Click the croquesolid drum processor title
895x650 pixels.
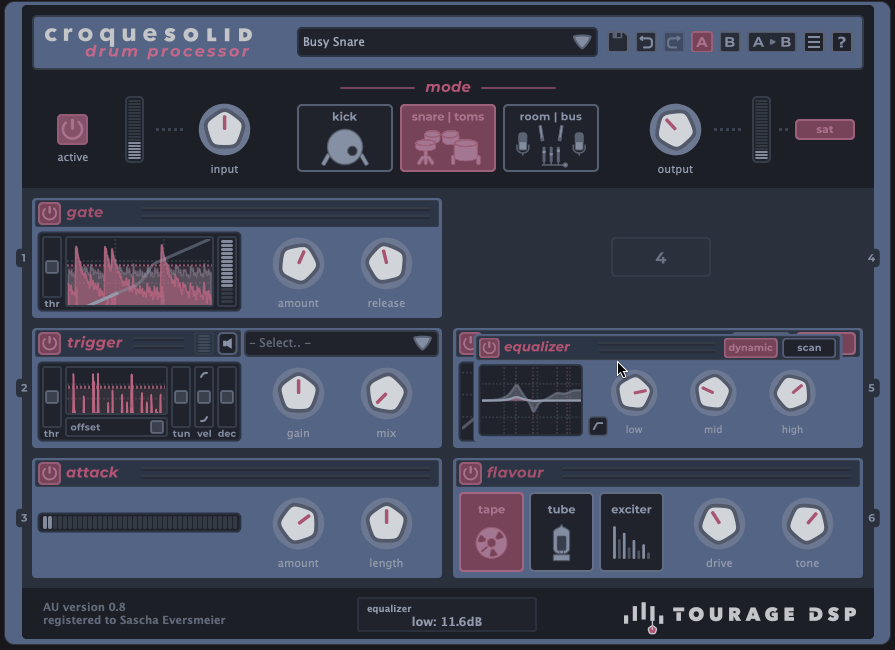tap(148, 42)
